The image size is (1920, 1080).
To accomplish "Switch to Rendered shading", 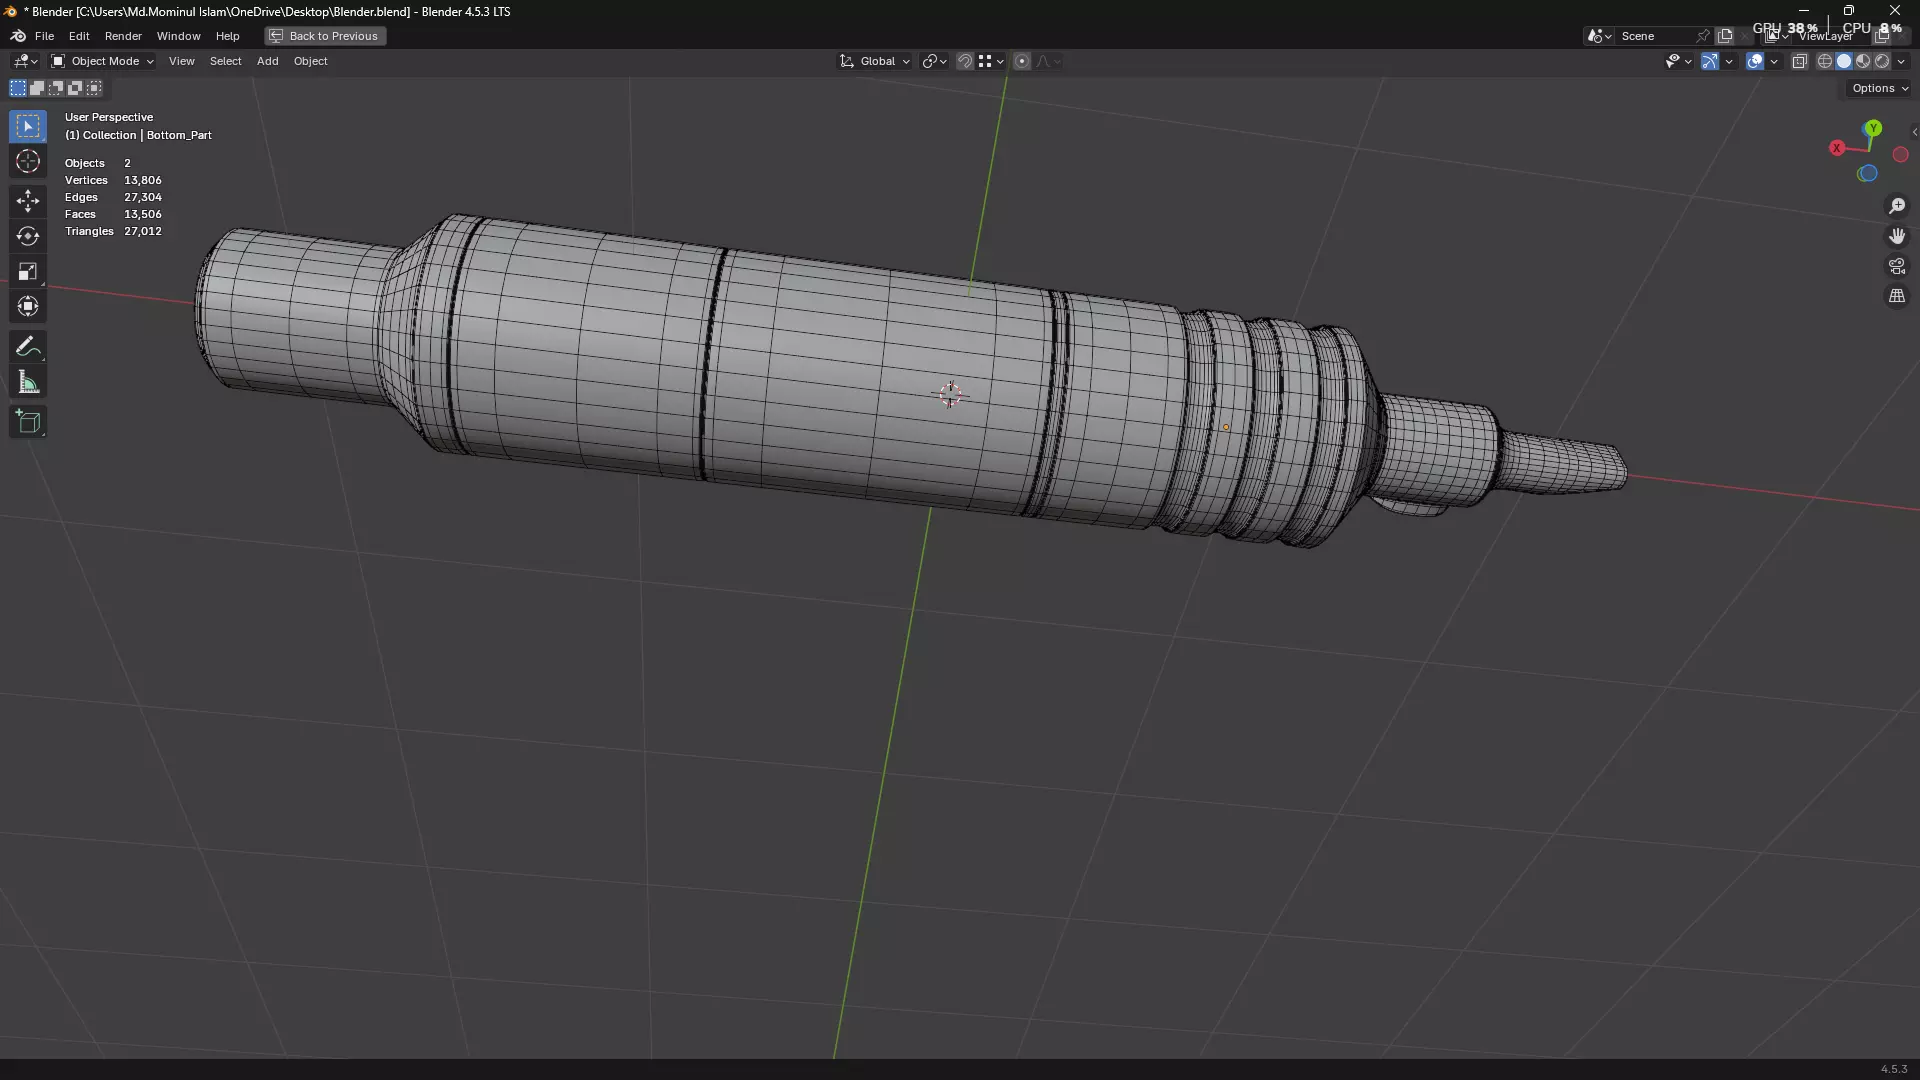I will pyautogui.click(x=1882, y=61).
